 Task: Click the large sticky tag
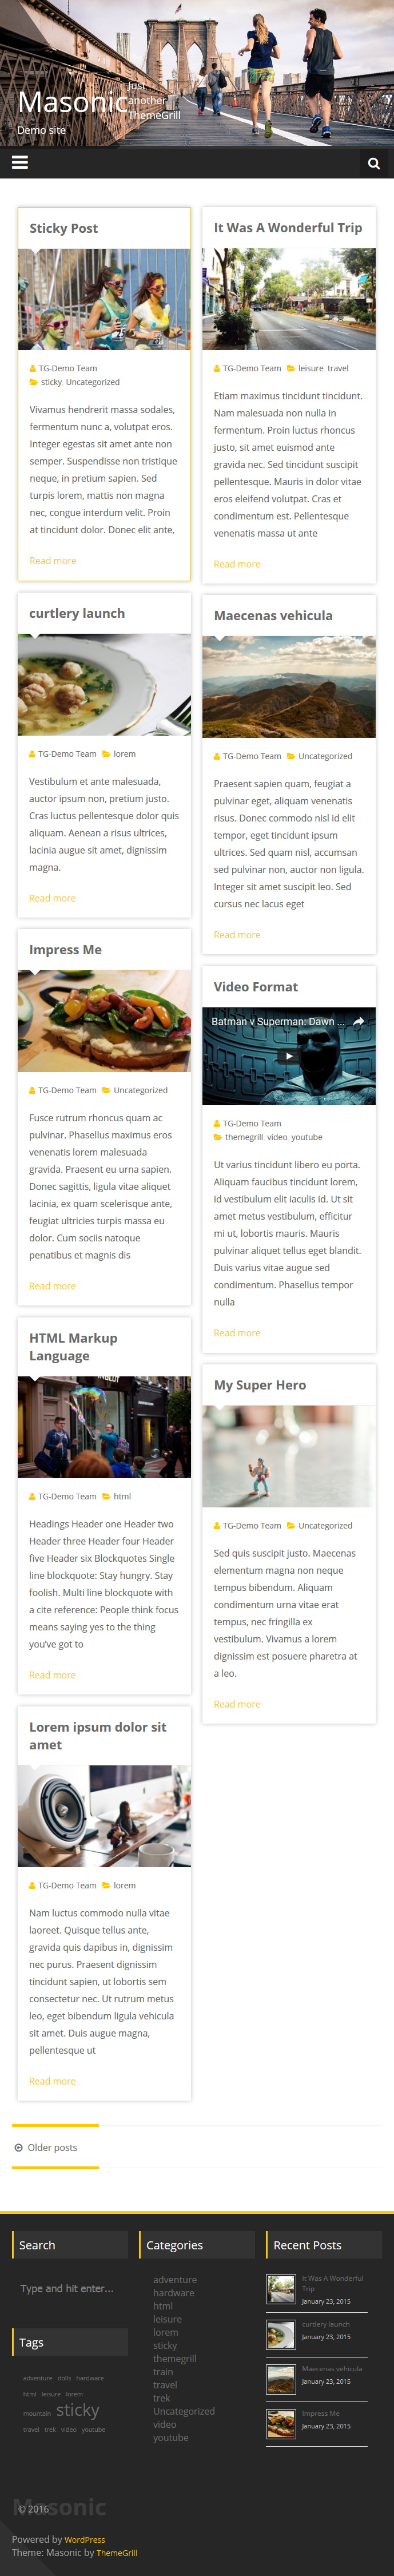click(78, 2410)
